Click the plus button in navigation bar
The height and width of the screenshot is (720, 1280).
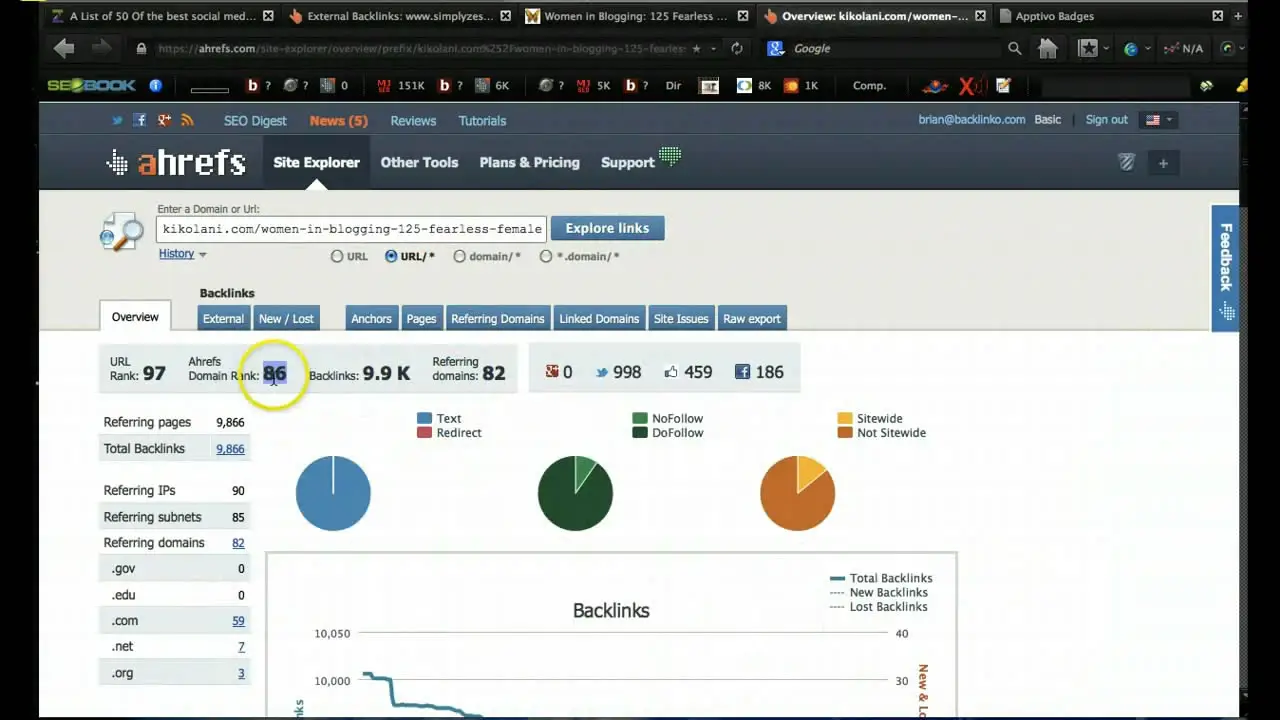click(1163, 163)
